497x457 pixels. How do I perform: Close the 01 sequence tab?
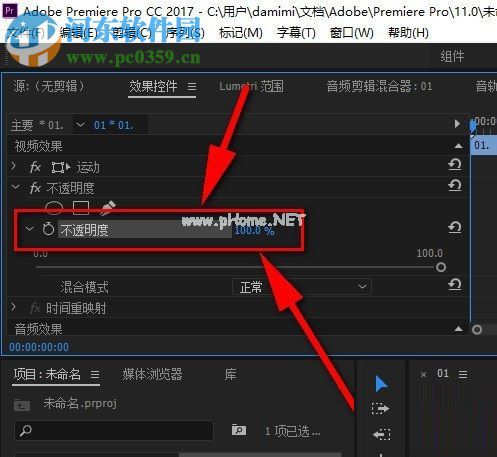423,375
